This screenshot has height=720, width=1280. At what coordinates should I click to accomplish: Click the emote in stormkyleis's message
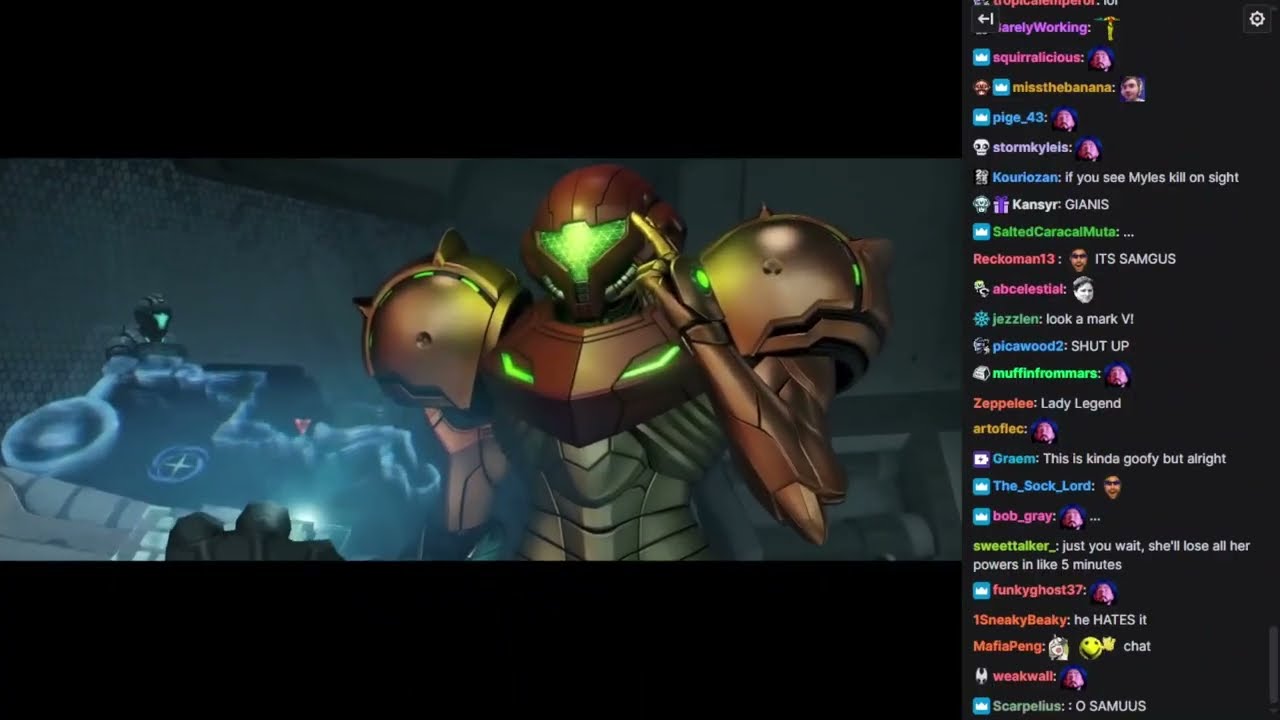click(x=1088, y=149)
